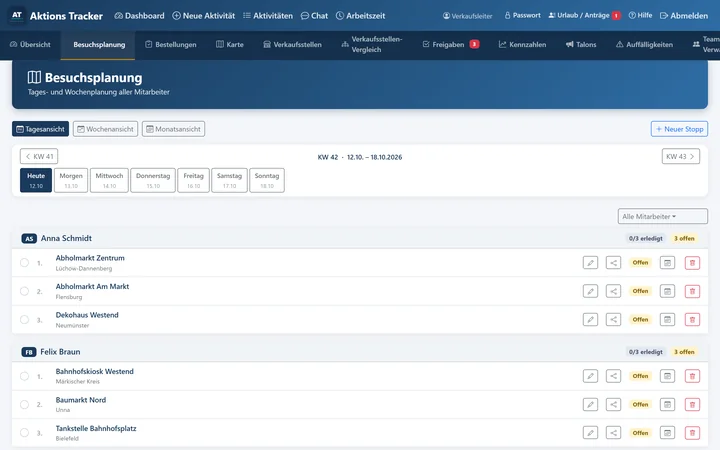Open the Verkaufsleiter profile
Viewport: 720px width, 450px height.
coord(467,16)
